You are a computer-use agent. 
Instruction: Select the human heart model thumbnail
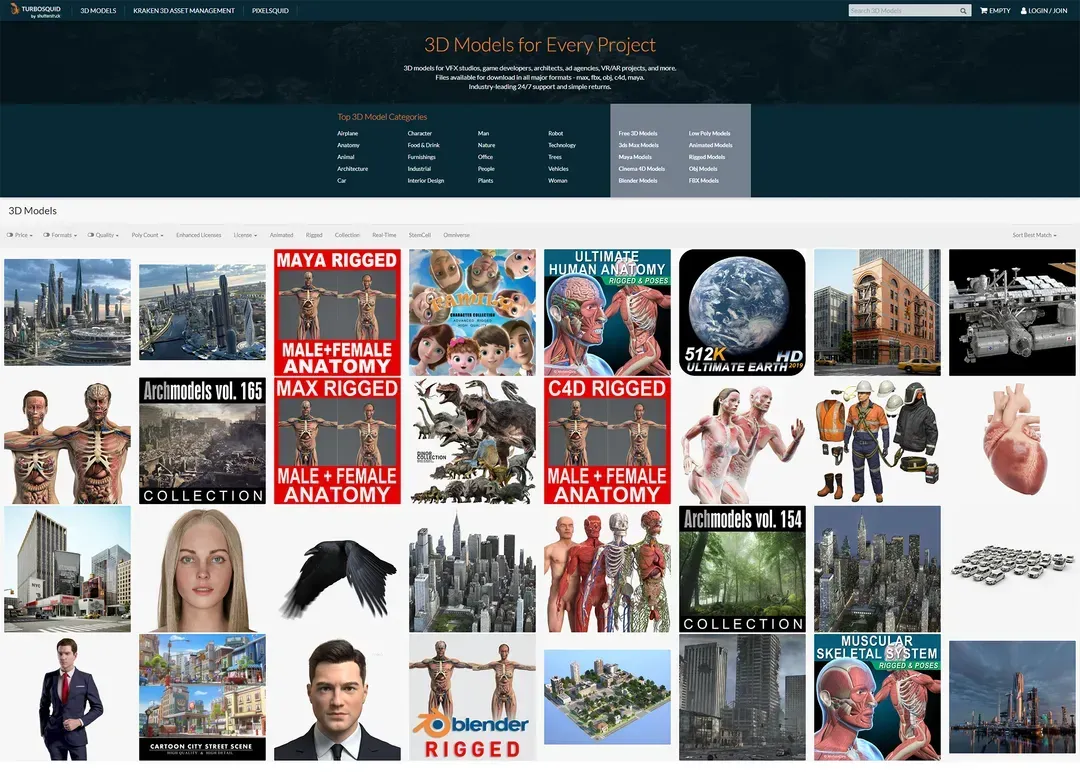click(1012, 440)
